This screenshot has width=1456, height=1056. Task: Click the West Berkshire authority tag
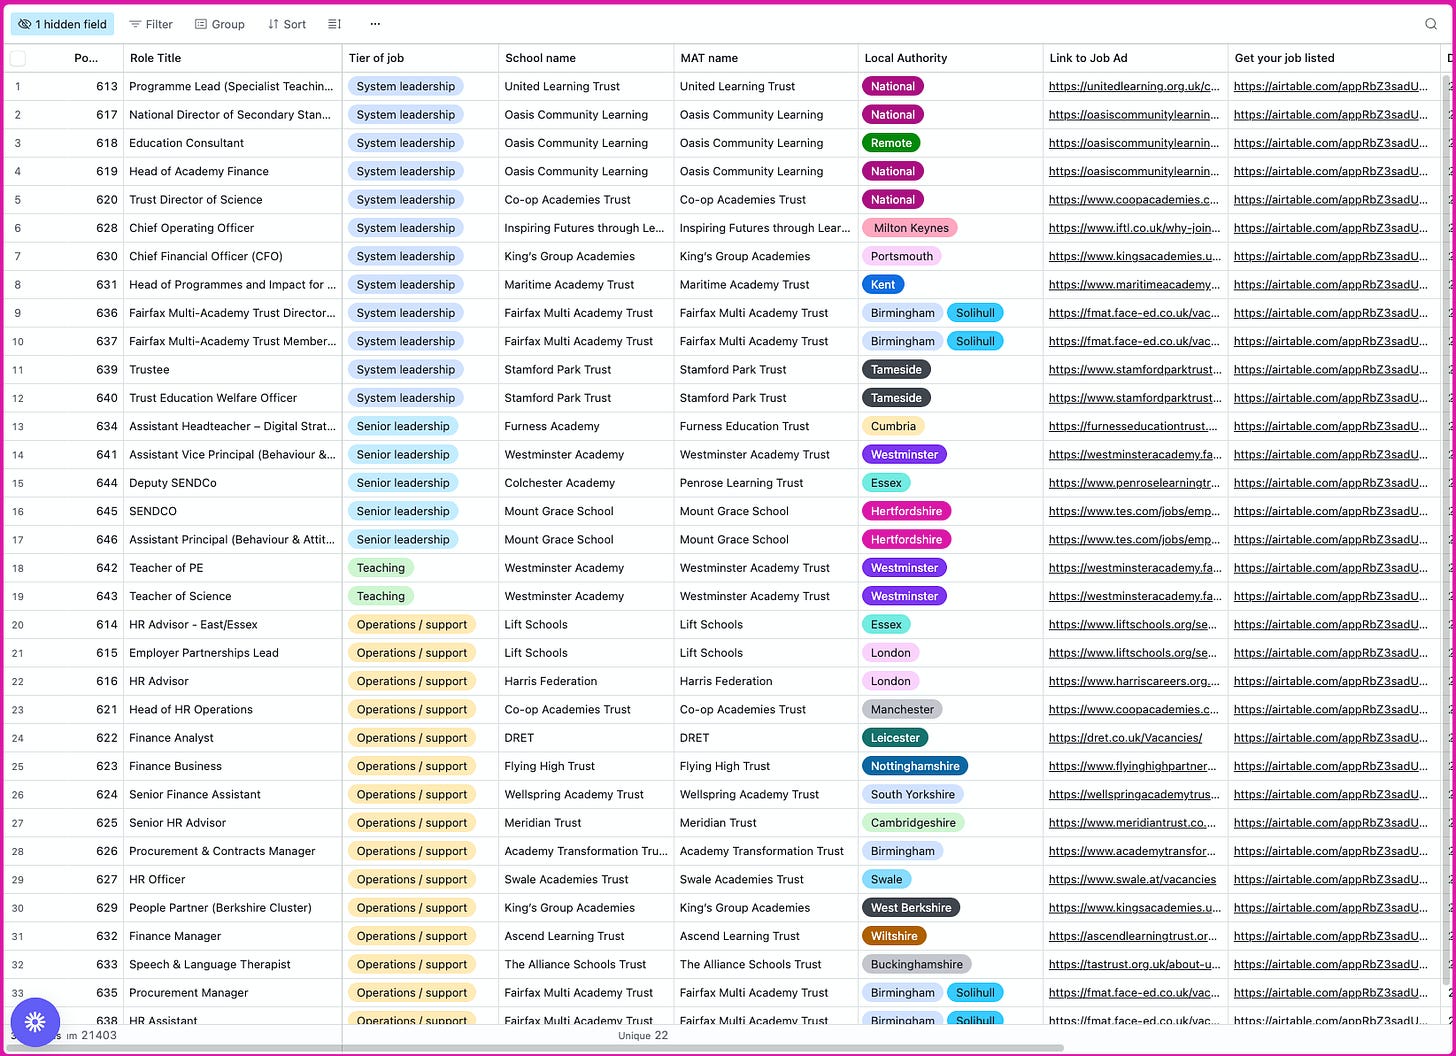(x=911, y=908)
